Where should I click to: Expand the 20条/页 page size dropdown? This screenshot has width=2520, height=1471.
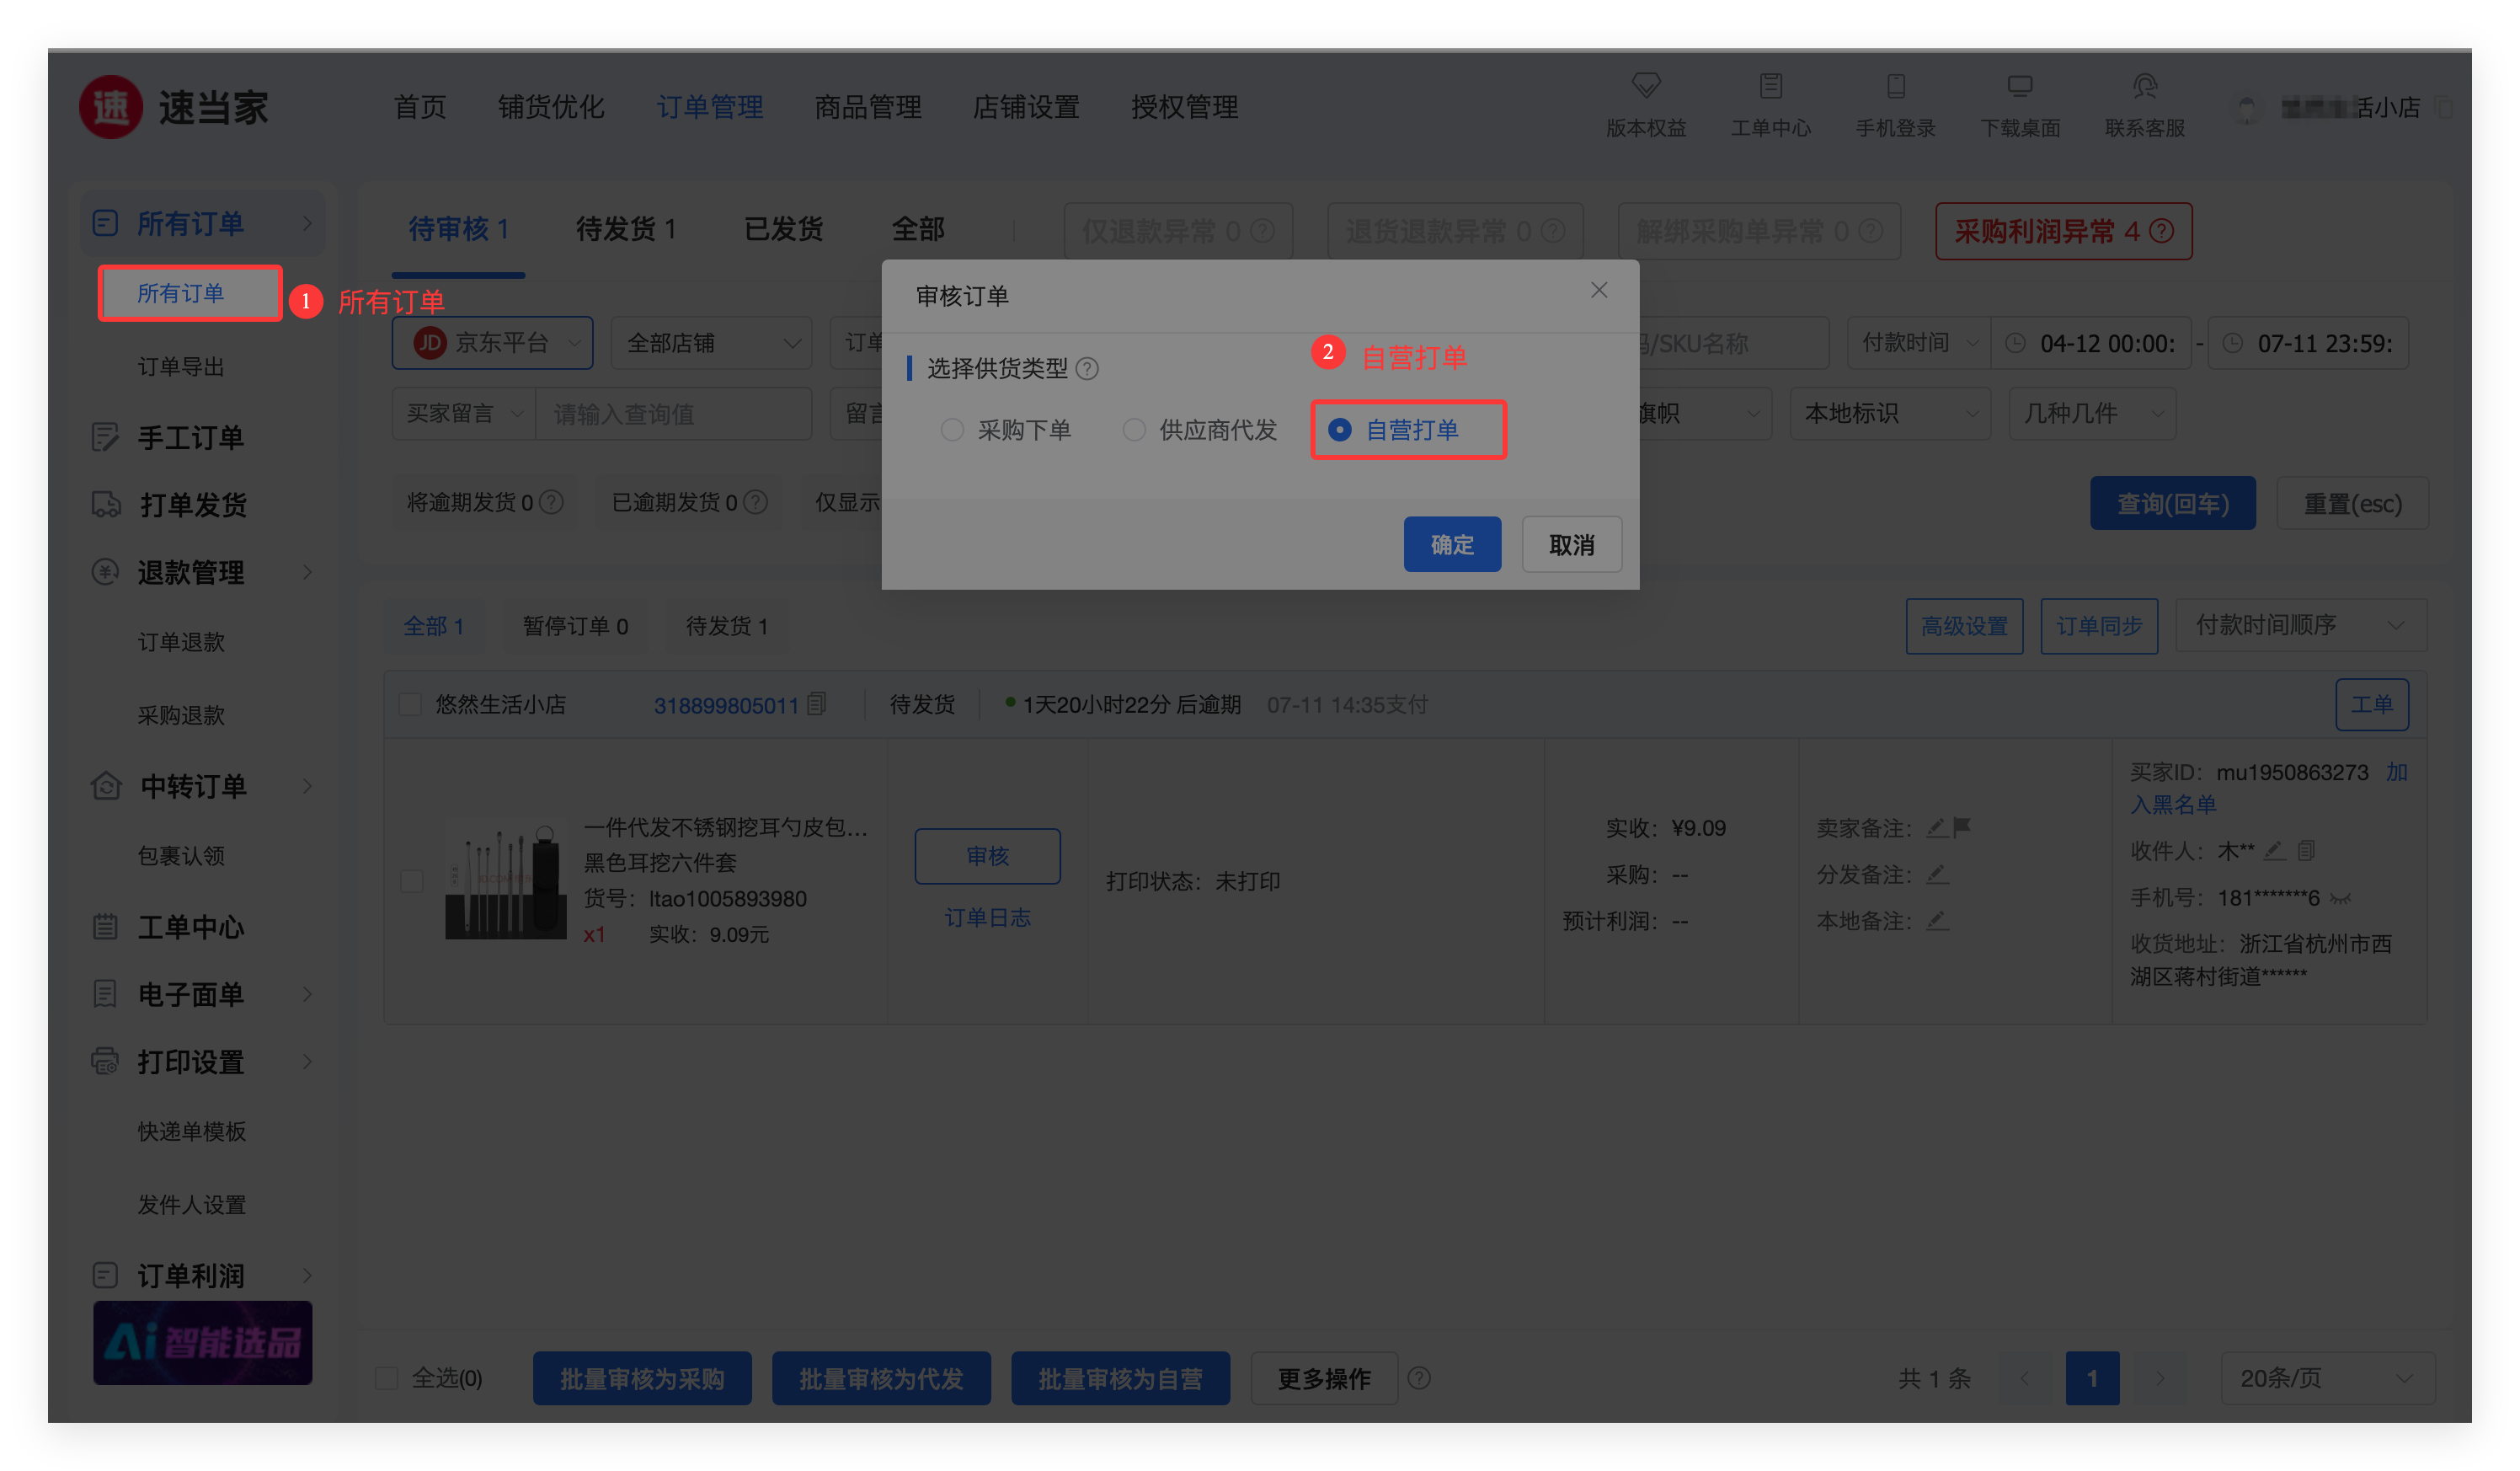pos(2327,1378)
